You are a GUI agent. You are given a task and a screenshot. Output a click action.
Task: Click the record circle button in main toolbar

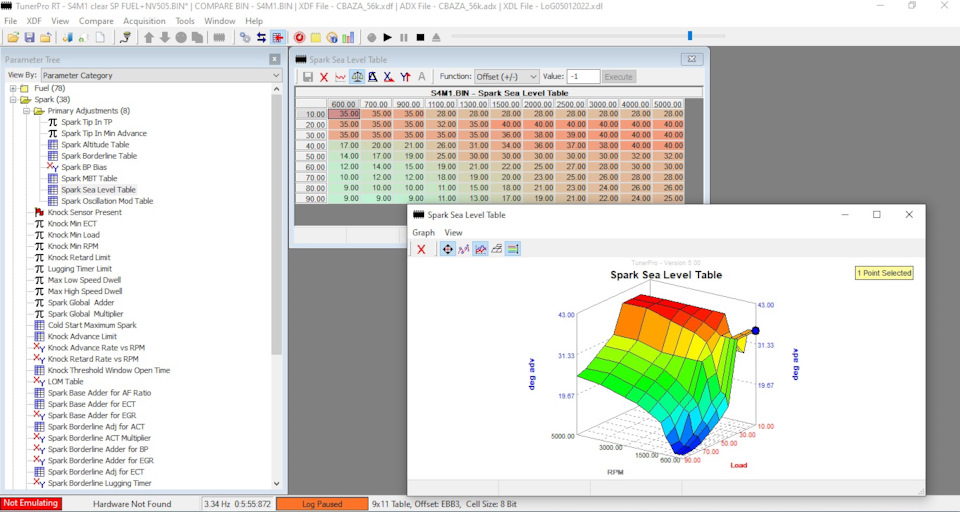pos(371,37)
